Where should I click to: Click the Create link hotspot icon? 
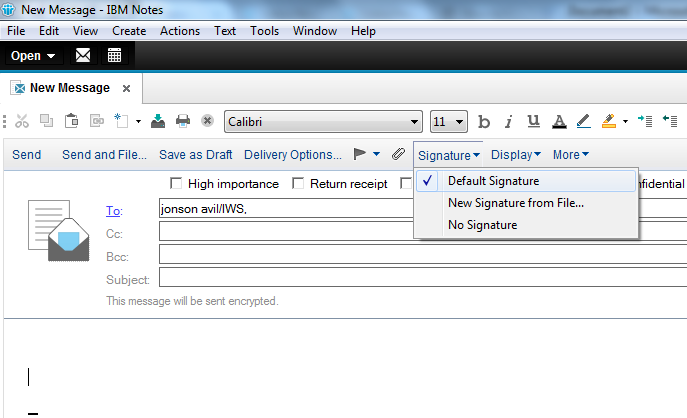(97, 120)
